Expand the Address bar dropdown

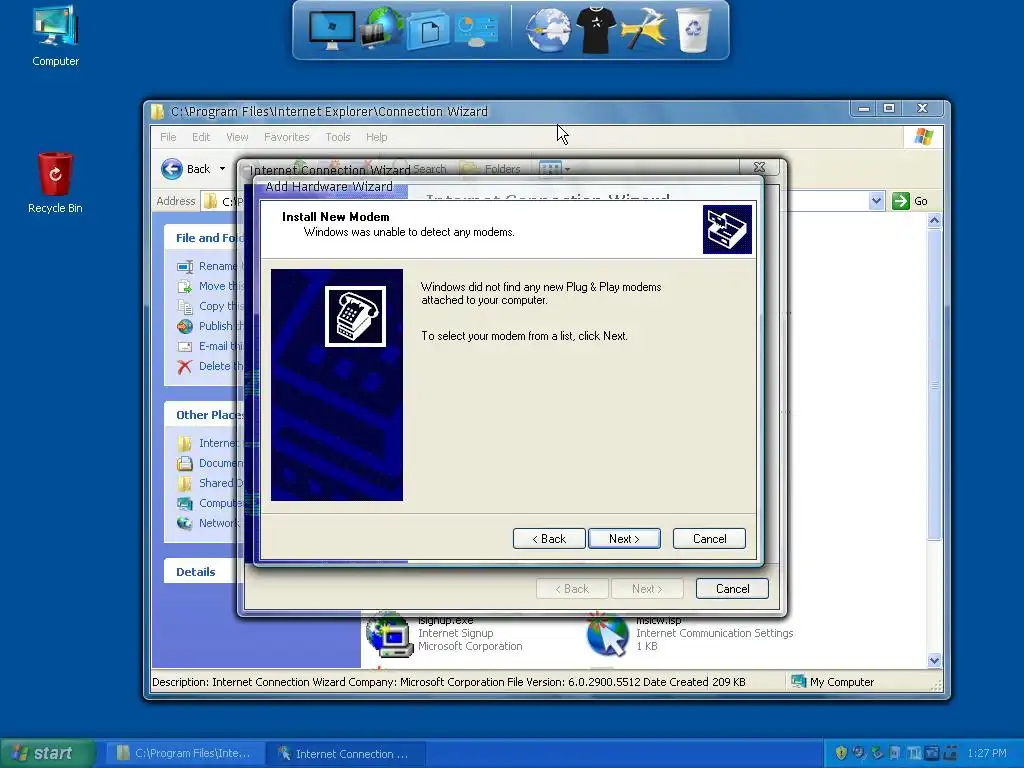coord(876,201)
